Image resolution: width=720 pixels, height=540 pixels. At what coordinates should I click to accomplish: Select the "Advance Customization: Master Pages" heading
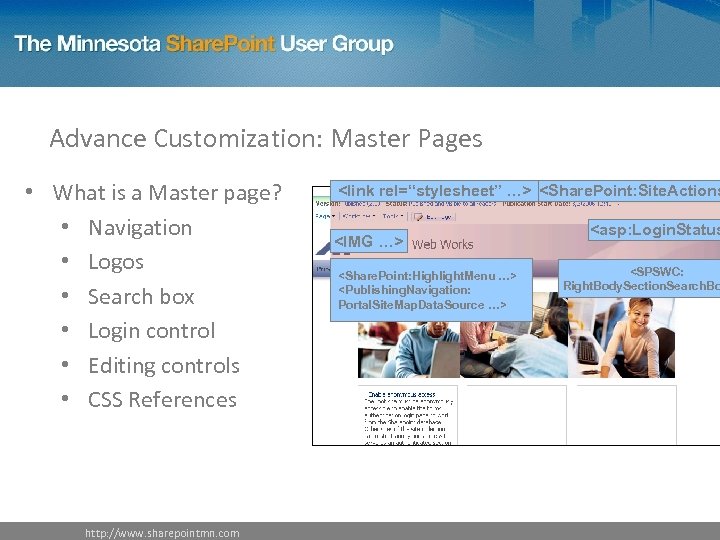click(266, 139)
